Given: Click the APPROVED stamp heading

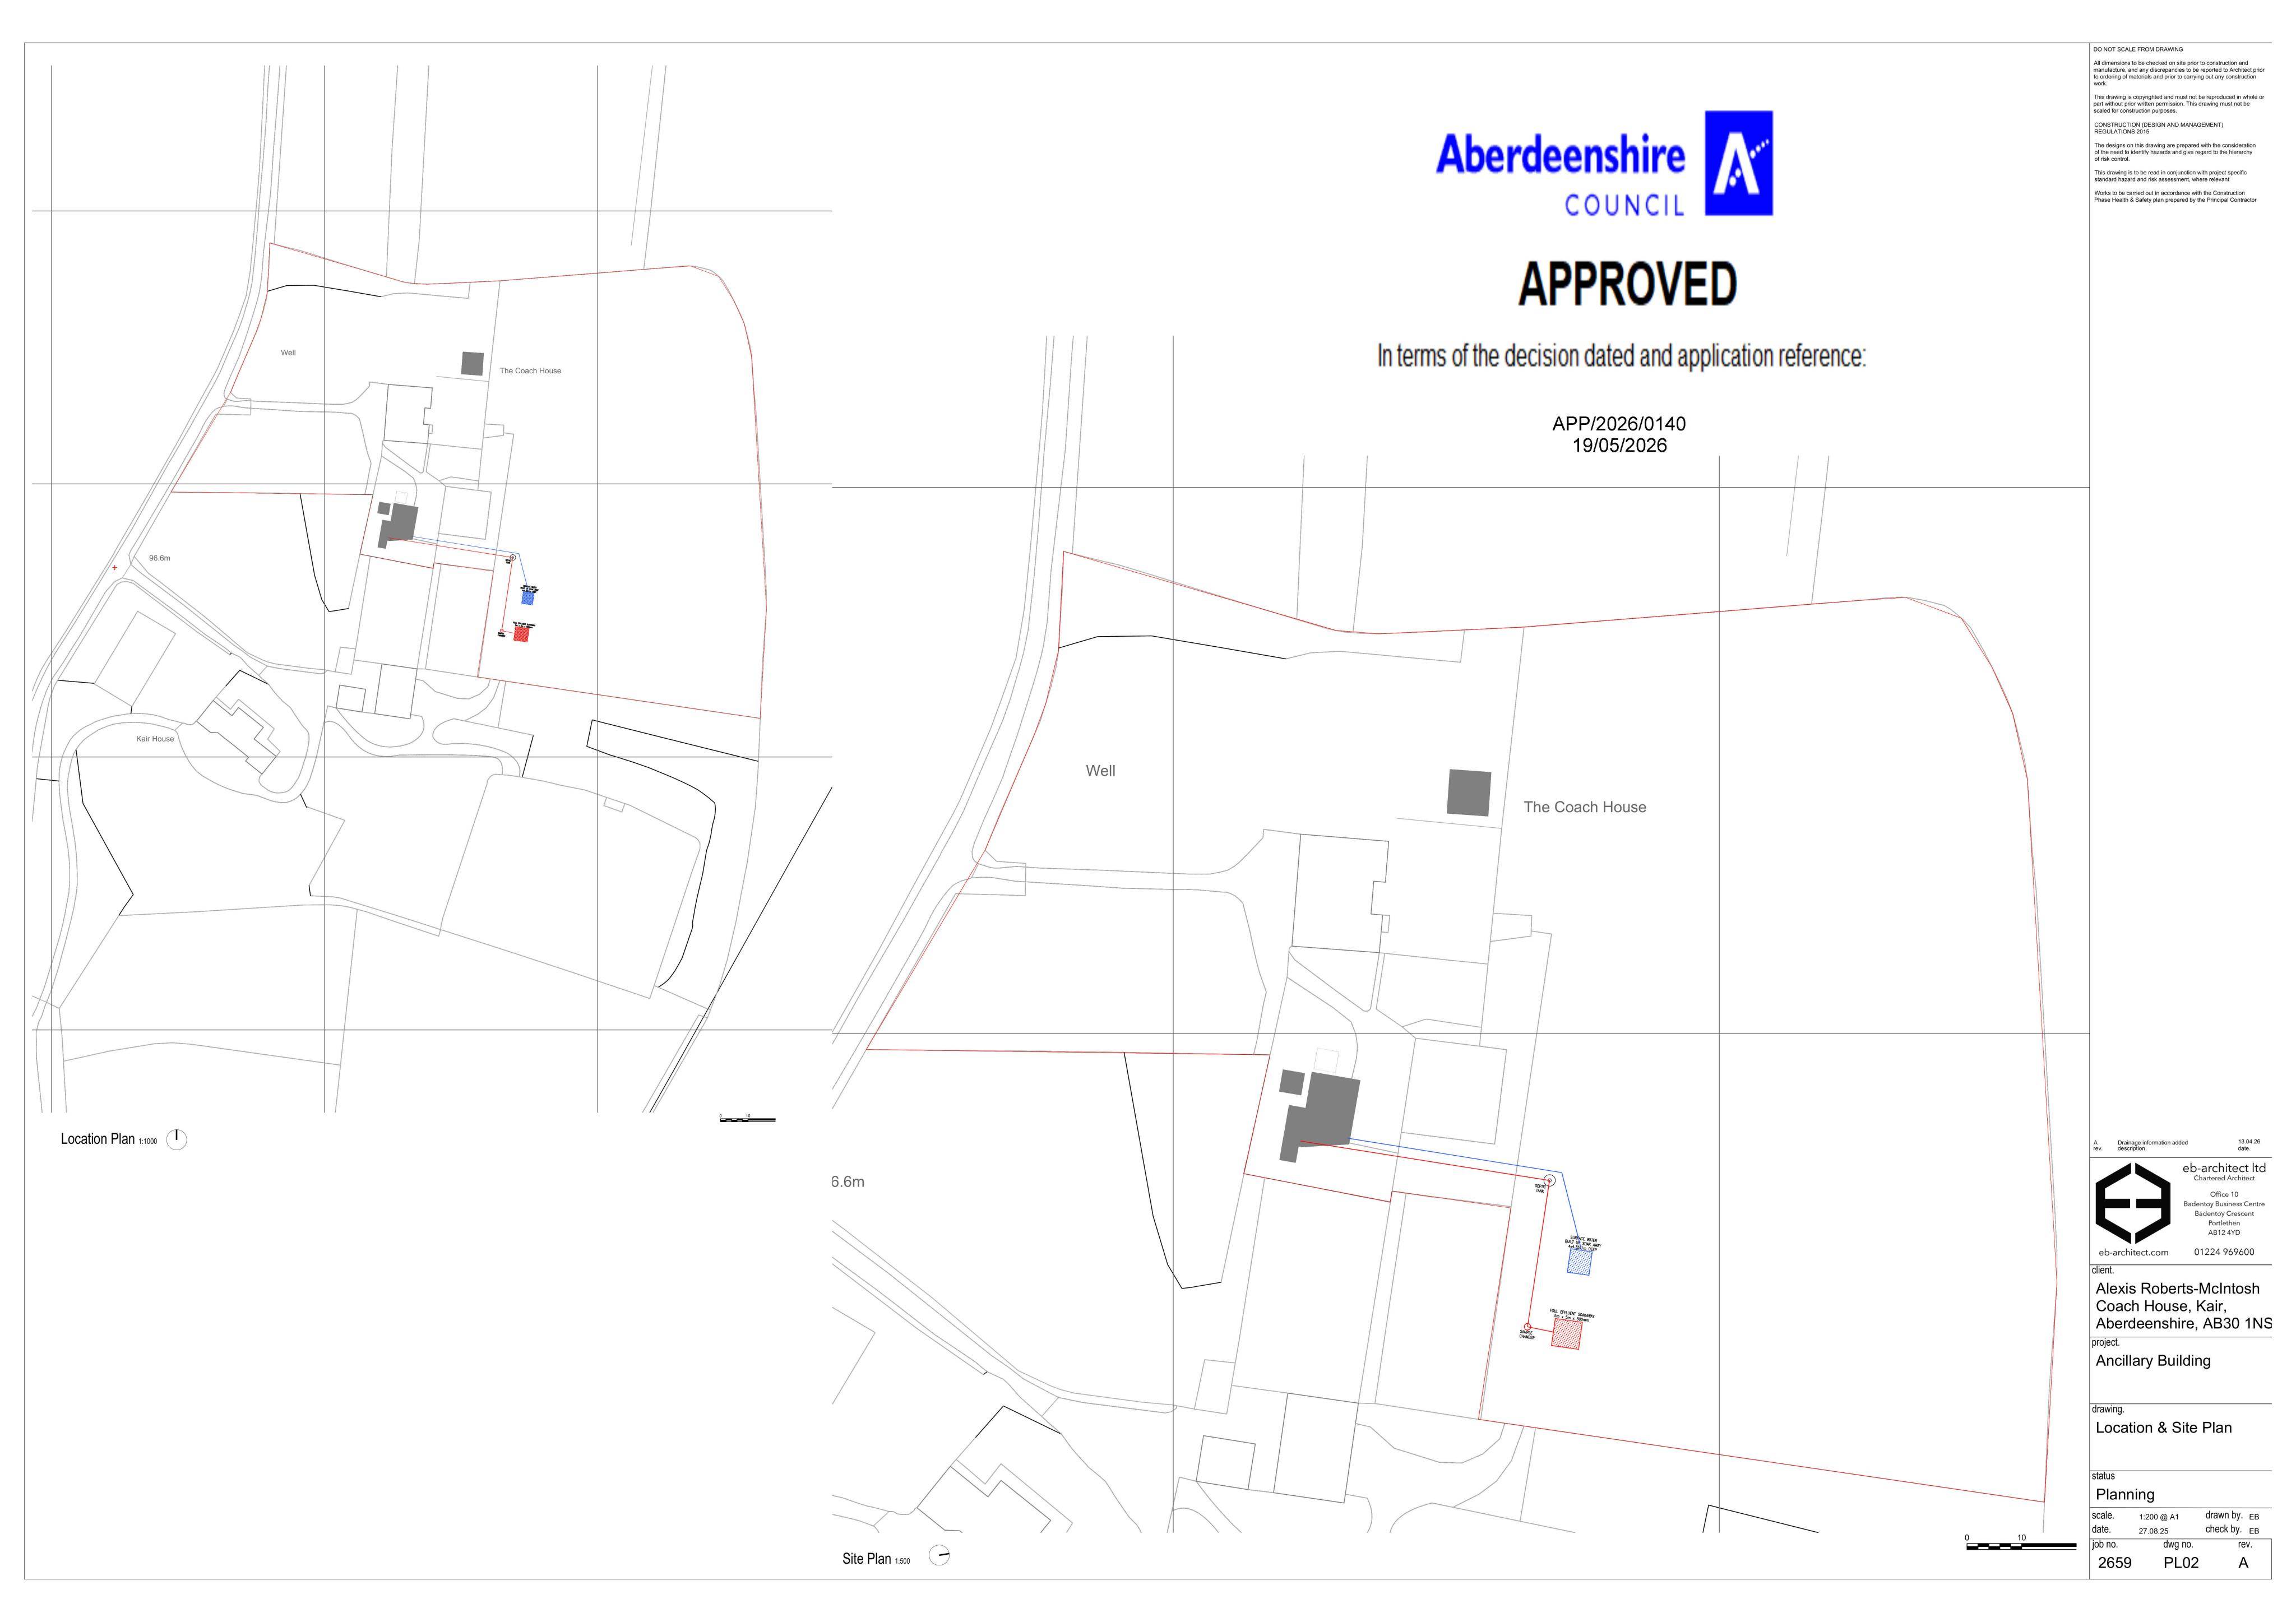Looking at the screenshot, I should coord(1628,284).
